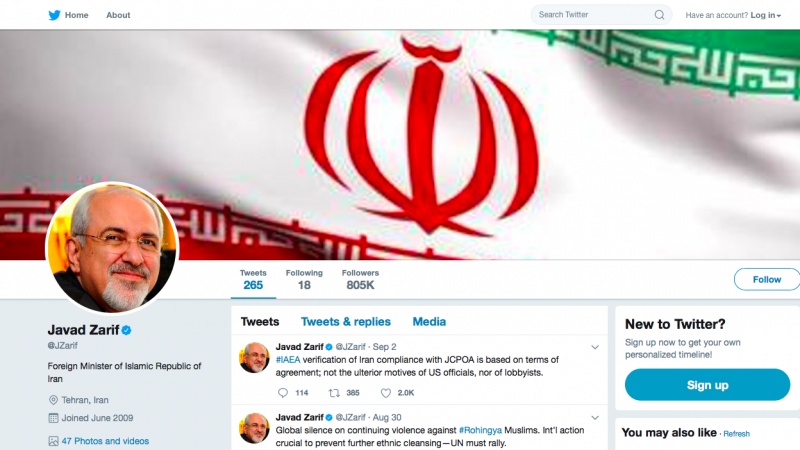The width and height of the screenshot is (800, 450).
Task: Switch to the Tweets & replies tab
Action: tap(345, 321)
